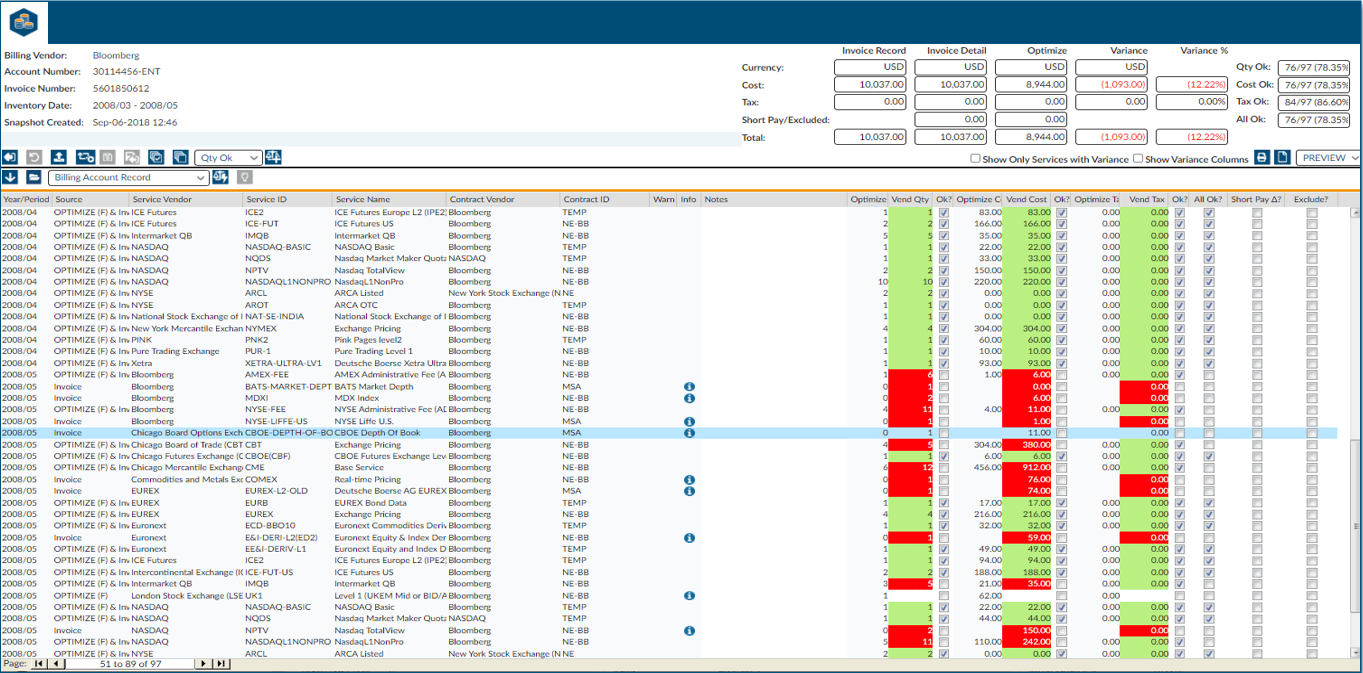Open info icon for UK1 row
The image size is (1363, 673).
click(x=689, y=595)
